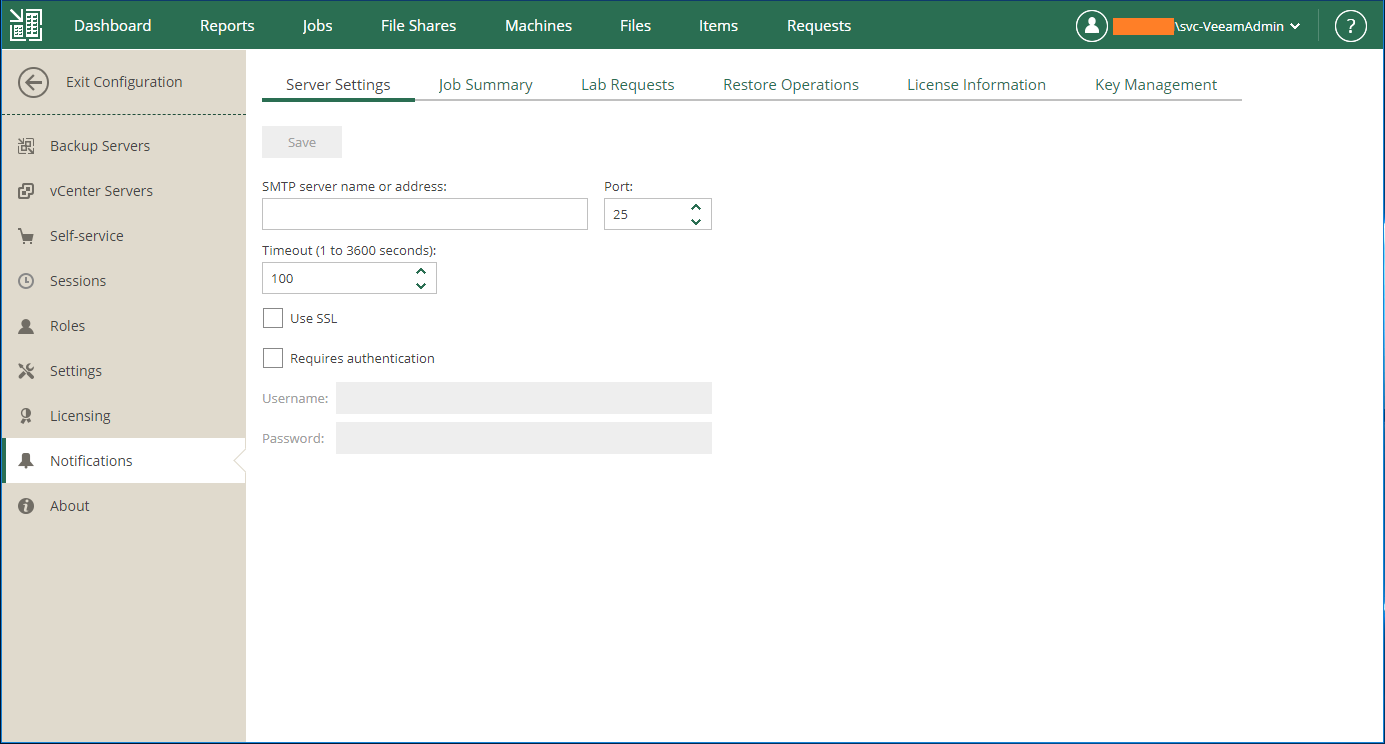Screen dimensions: 1385x744
Task: Click the Sessions clock icon
Action: (27, 281)
